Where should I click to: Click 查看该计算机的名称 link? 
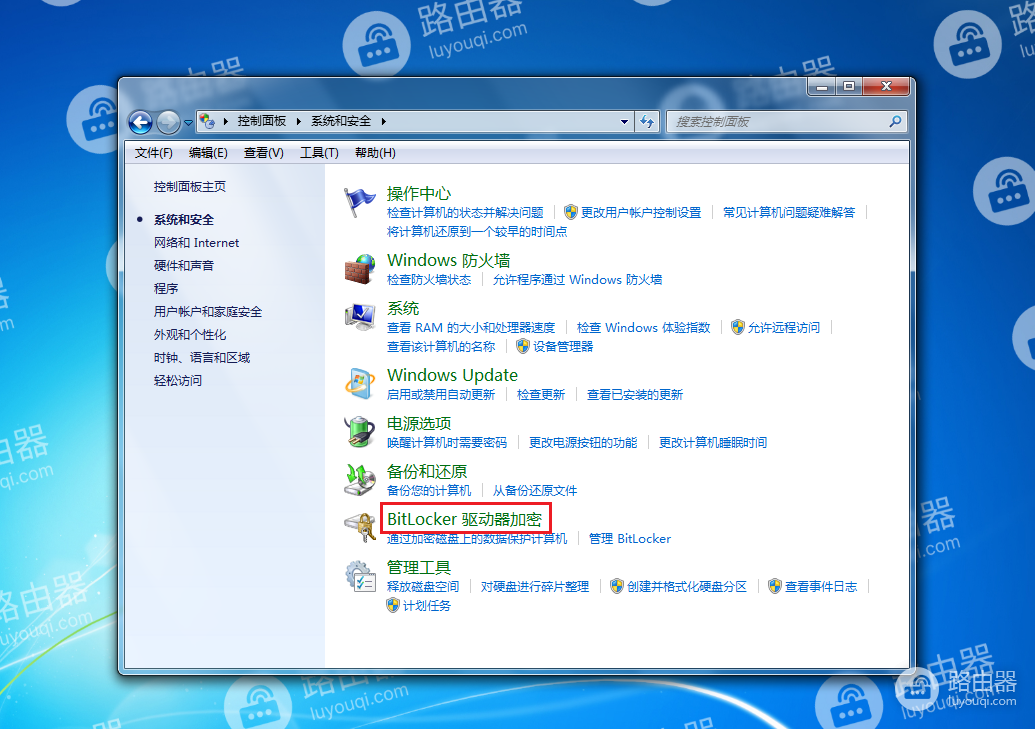tap(440, 347)
